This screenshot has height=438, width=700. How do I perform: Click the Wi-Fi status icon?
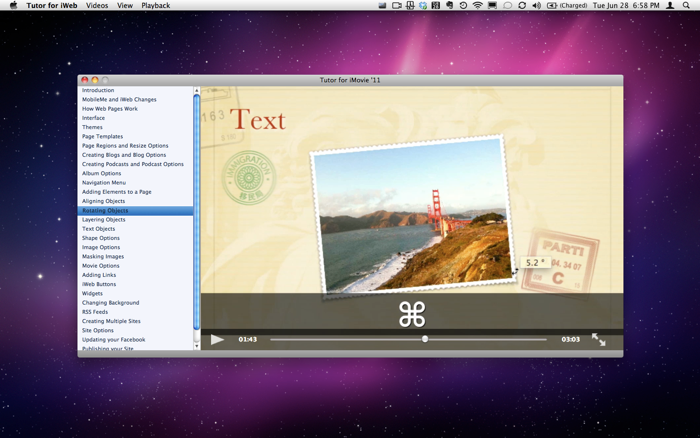tap(477, 6)
